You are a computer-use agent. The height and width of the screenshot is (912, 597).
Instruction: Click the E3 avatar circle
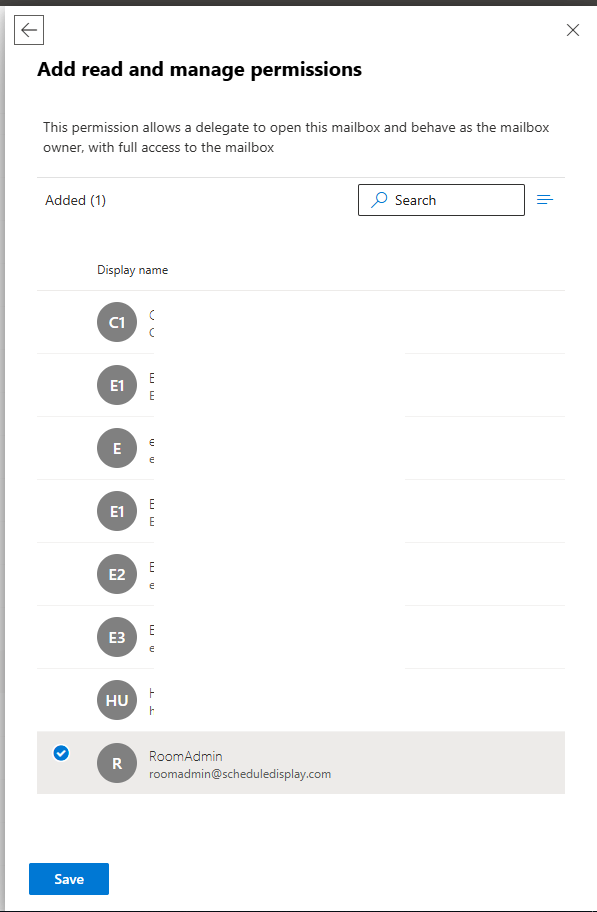coord(117,637)
